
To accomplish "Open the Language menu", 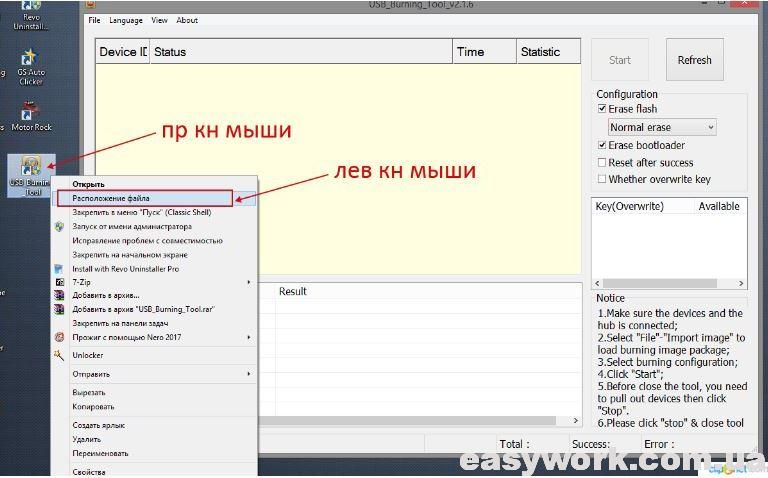I will coord(126,20).
